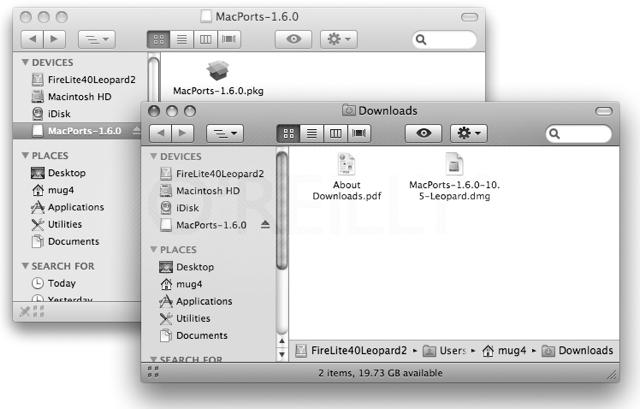Image resolution: width=640 pixels, height=409 pixels.
Task: Collapse DEVICES section in Downloads sidebar
Action: pos(153,157)
